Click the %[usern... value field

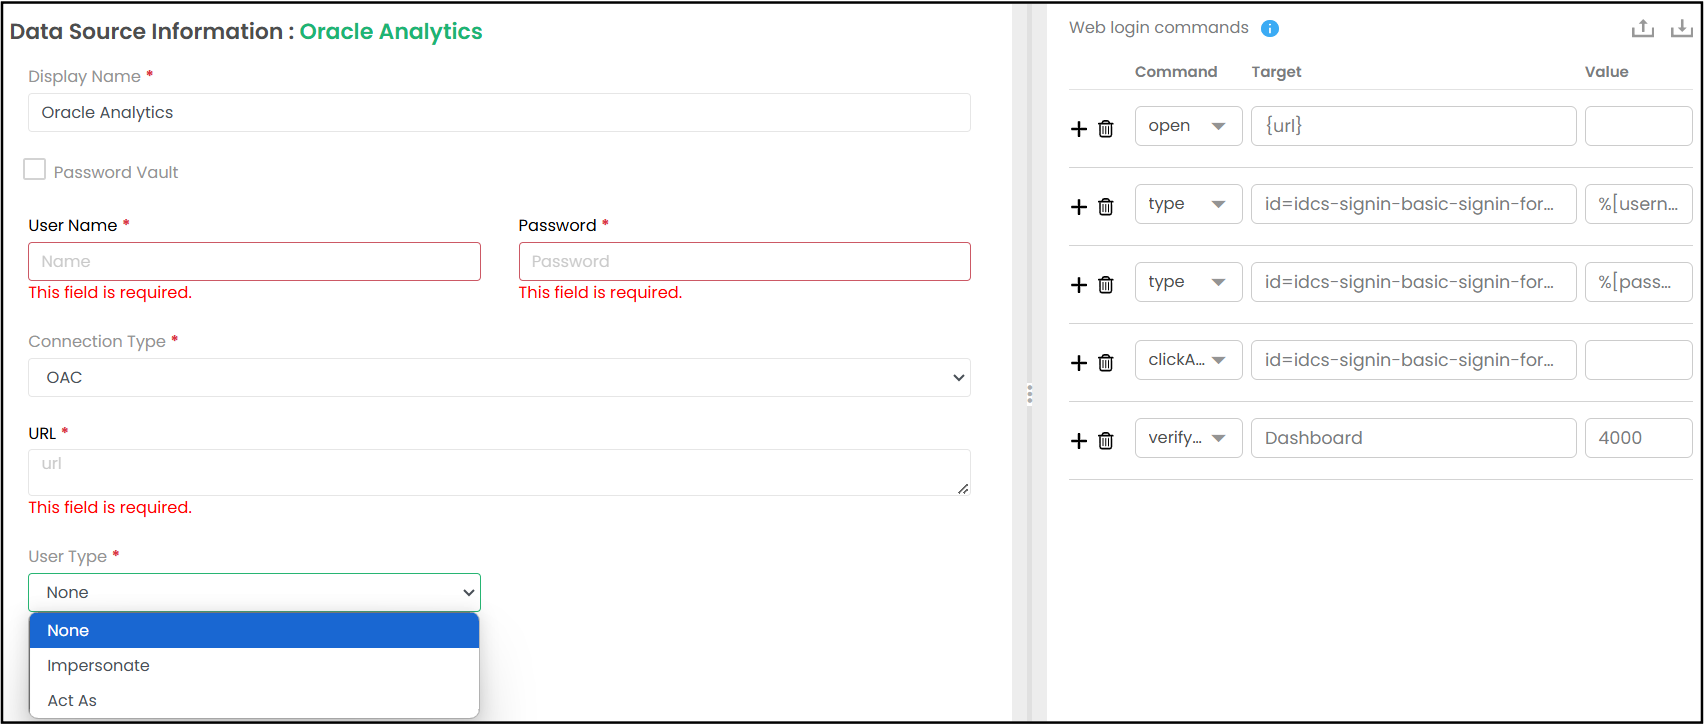pos(1639,204)
